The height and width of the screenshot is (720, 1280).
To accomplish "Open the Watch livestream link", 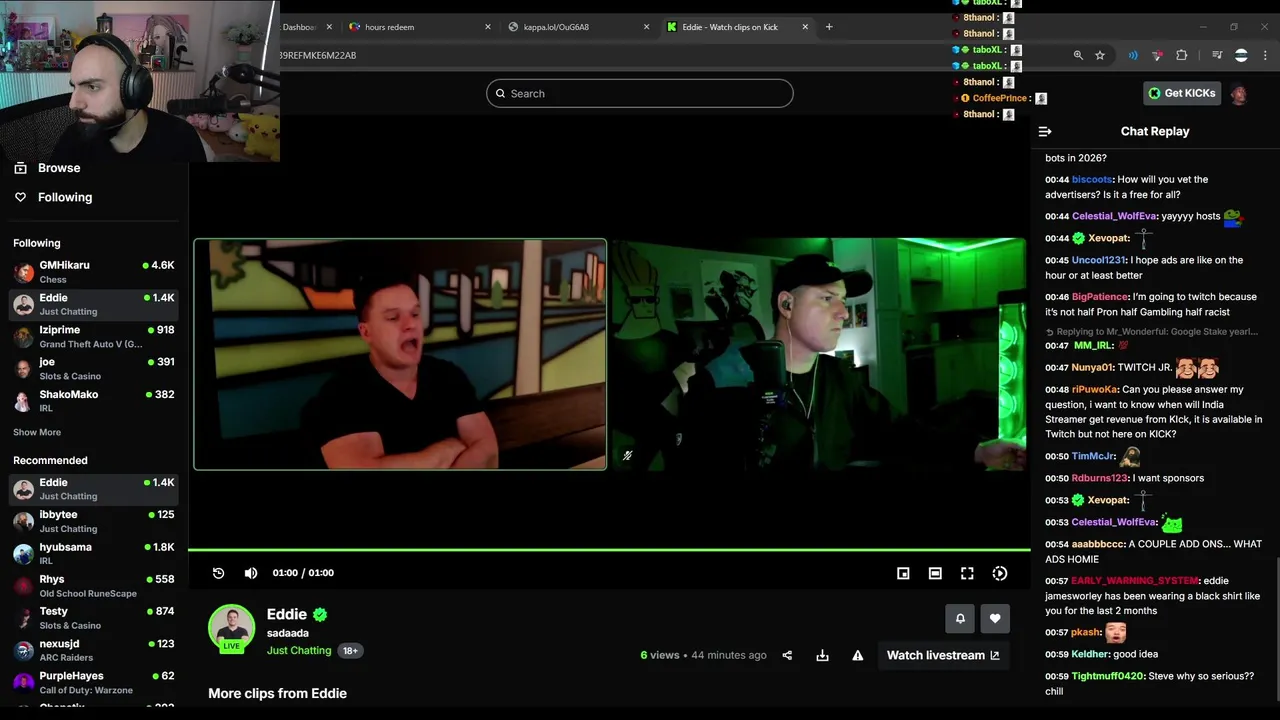I will [943, 655].
